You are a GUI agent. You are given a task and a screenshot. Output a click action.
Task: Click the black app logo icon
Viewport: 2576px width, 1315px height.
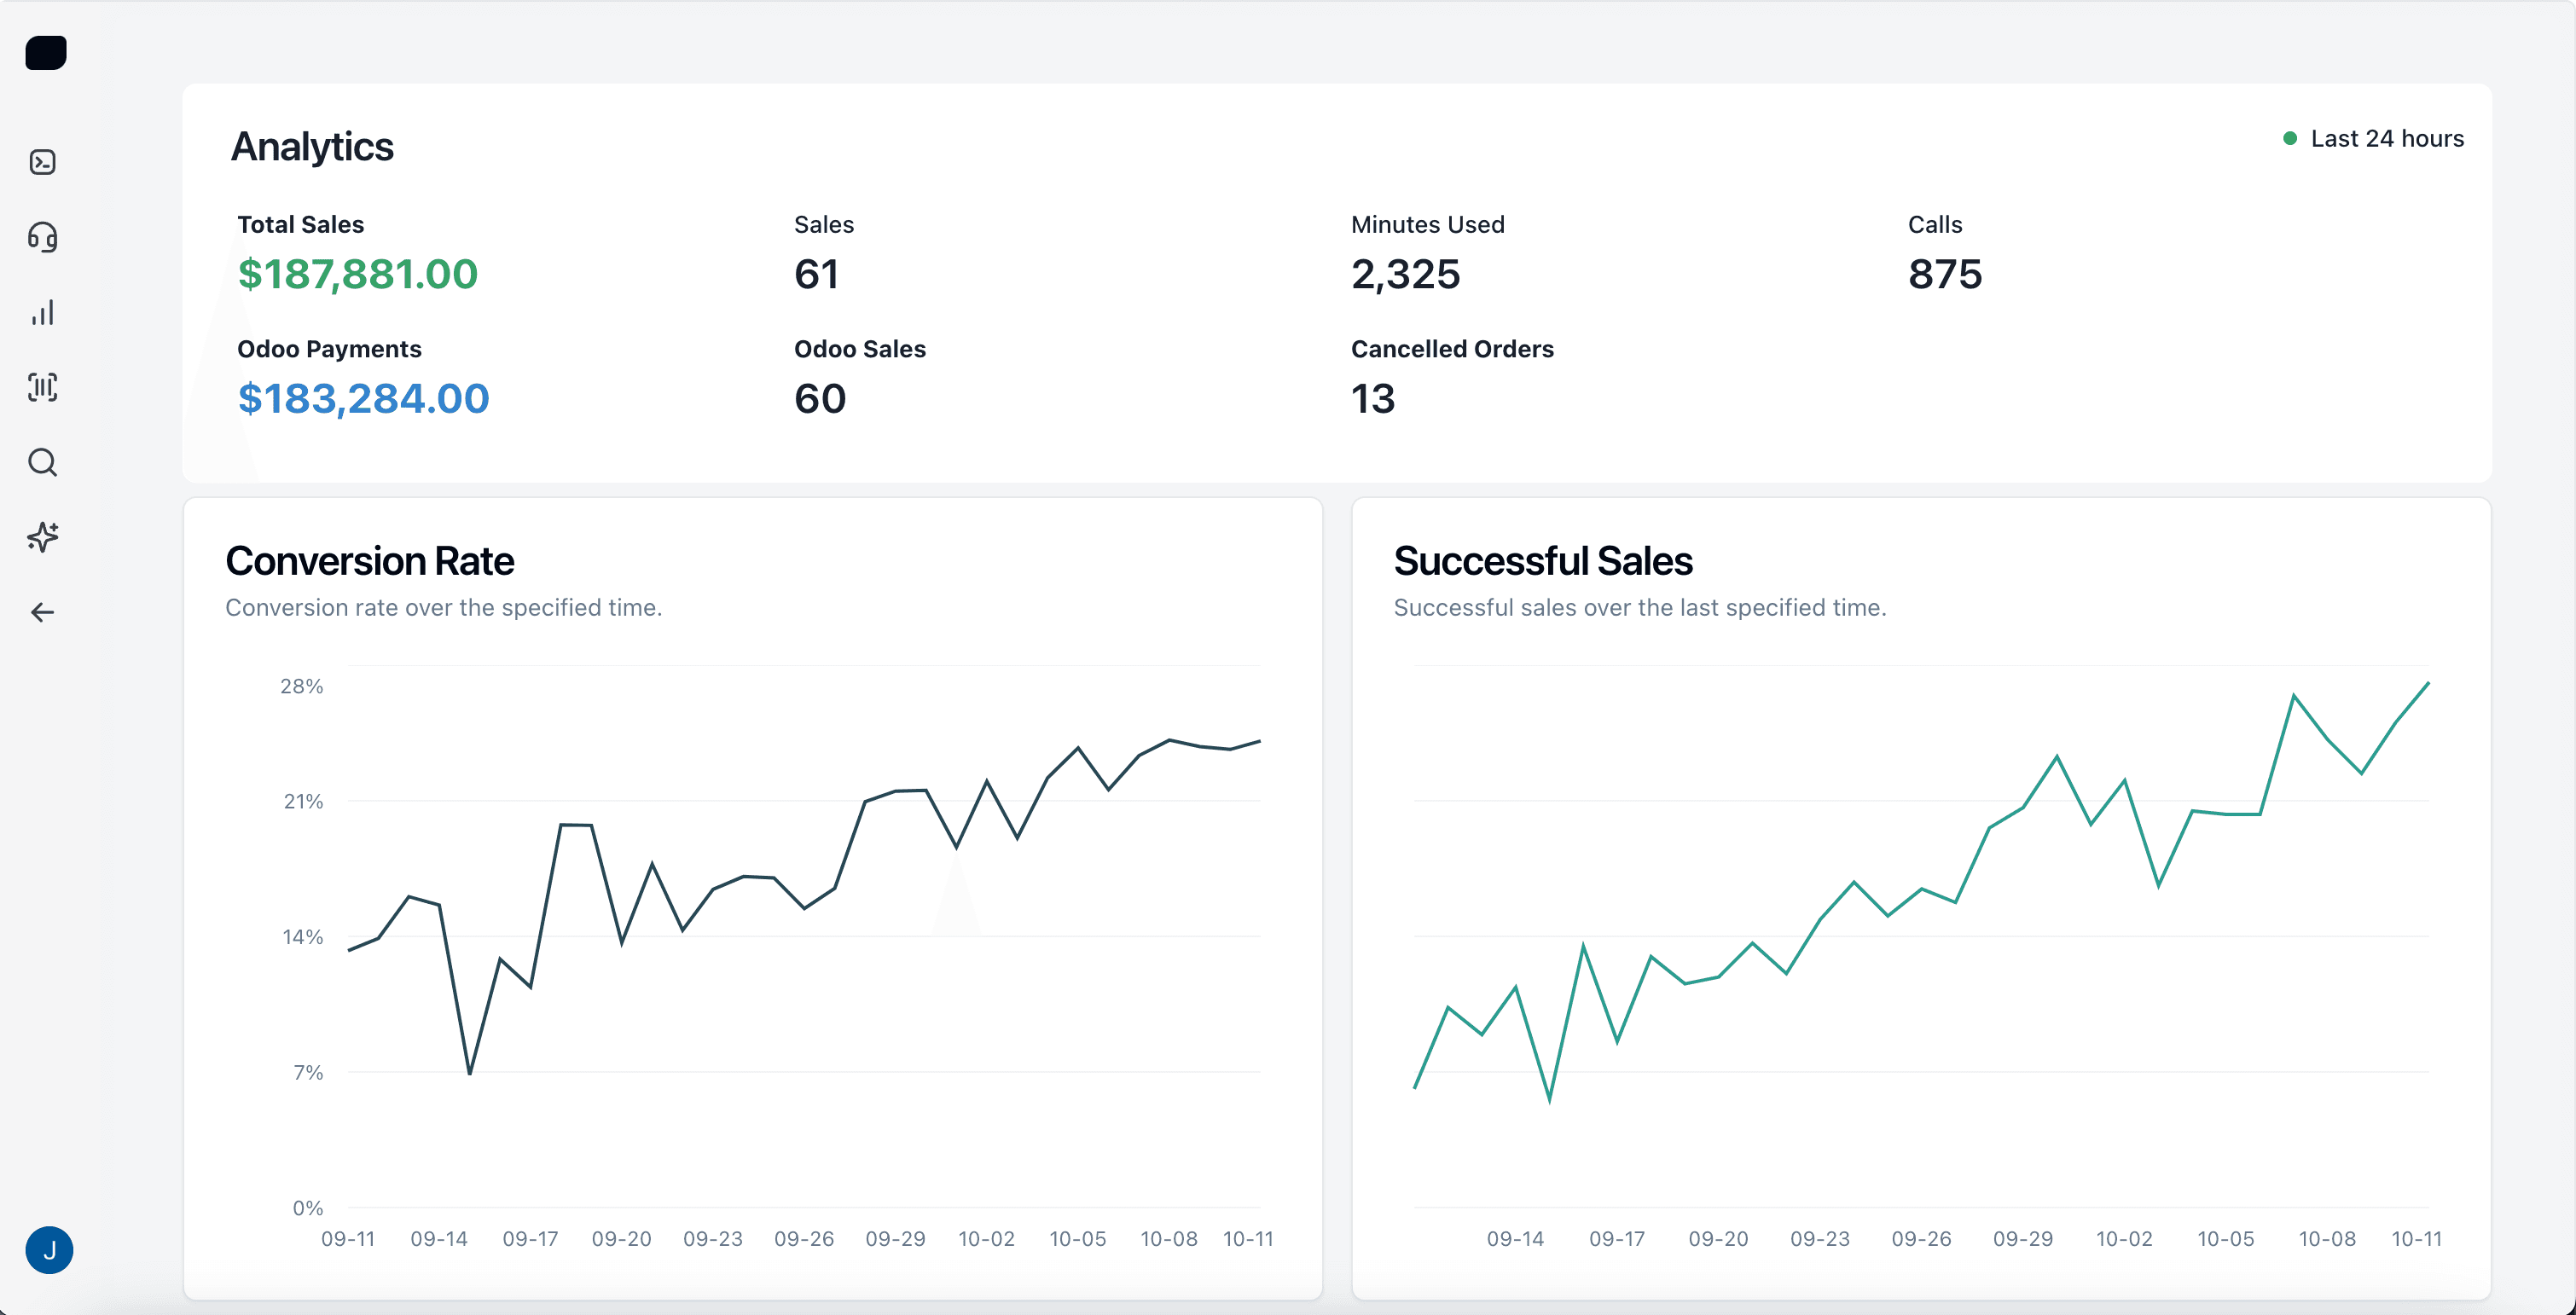click(x=46, y=53)
